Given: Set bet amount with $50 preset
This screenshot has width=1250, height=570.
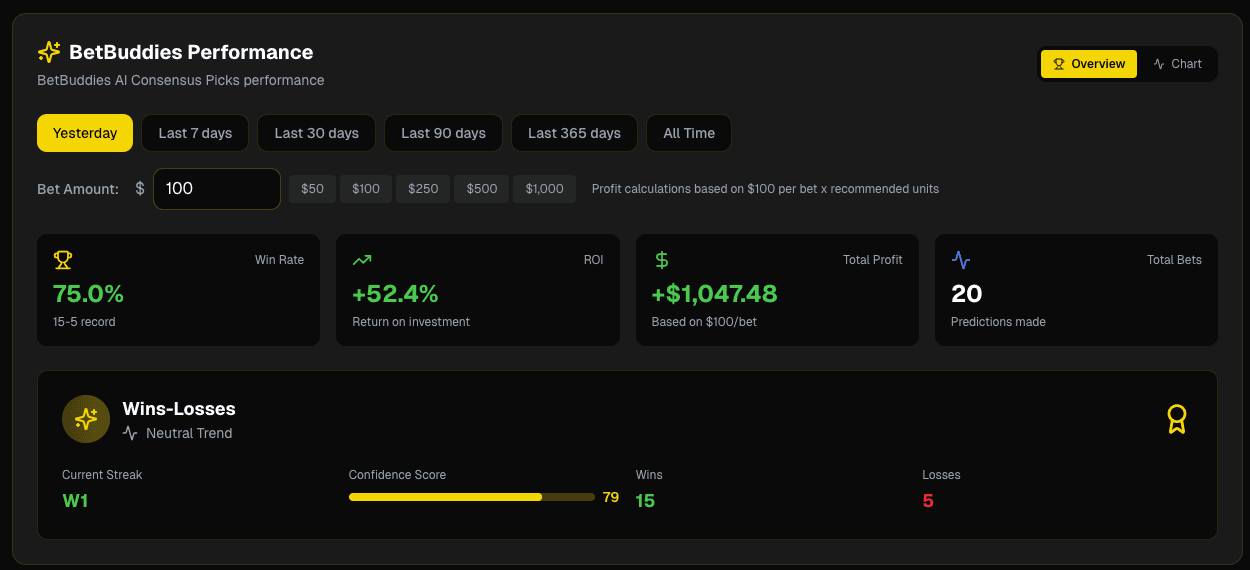Looking at the screenshot, I should click(x=313, y=189).
